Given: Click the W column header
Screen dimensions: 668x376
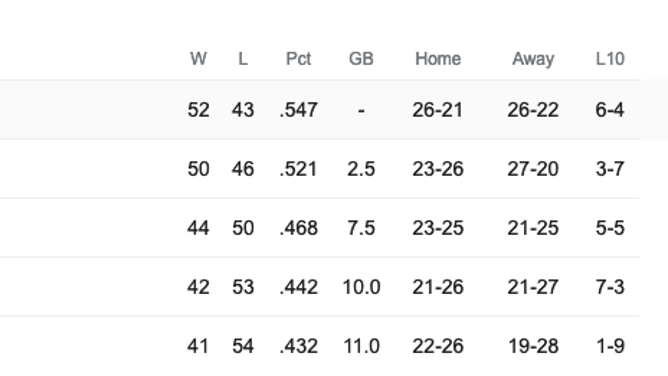Looking at the screenshot, I should click(198, 59).
